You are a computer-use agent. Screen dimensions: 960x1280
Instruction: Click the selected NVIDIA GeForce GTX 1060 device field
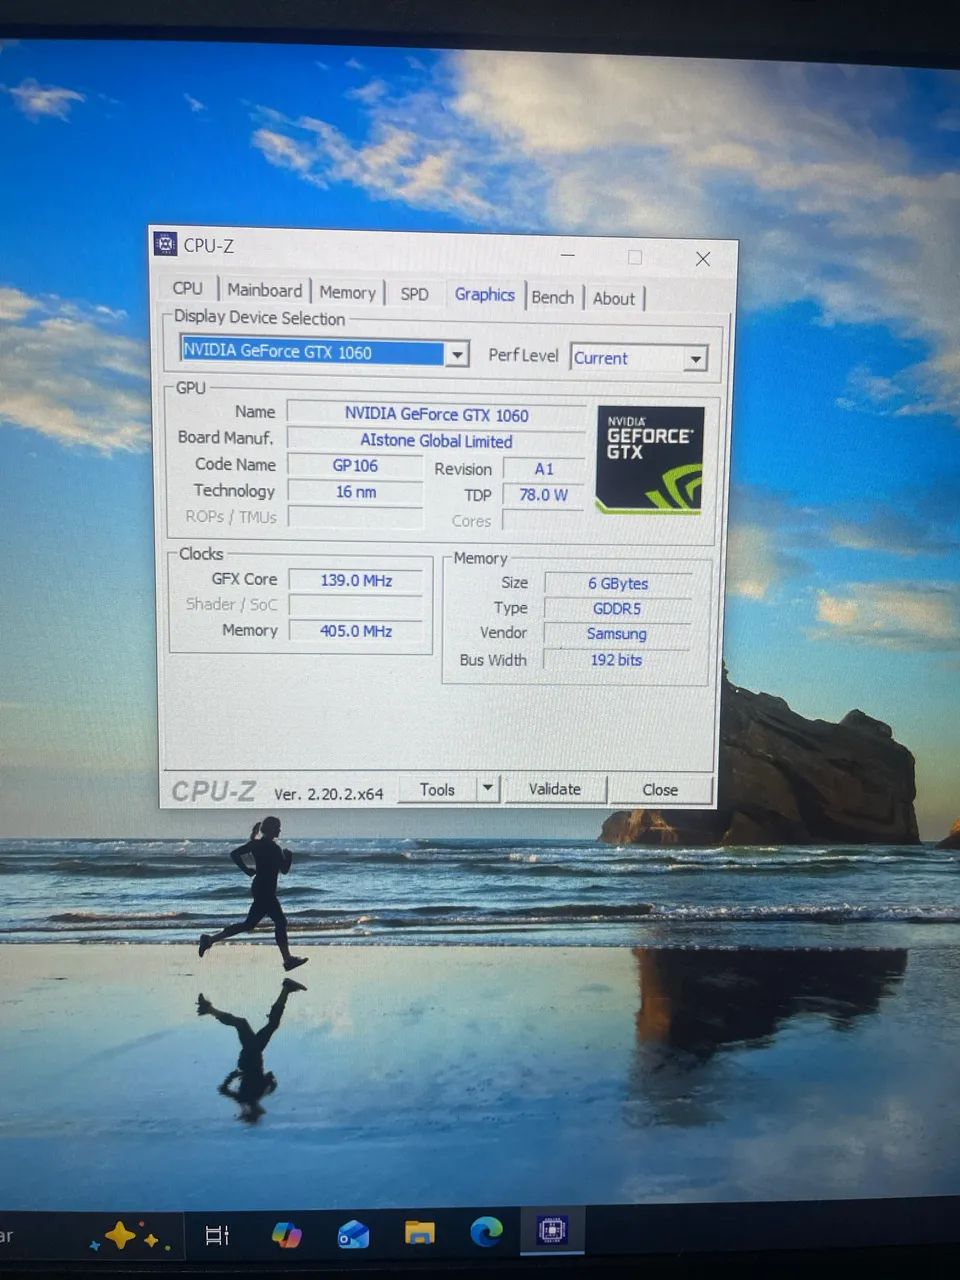point(312,352)
